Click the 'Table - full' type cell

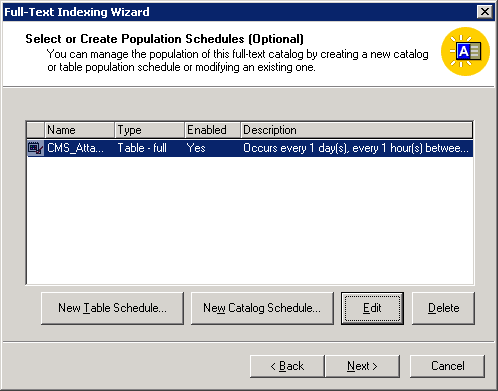tap(150, 148)
